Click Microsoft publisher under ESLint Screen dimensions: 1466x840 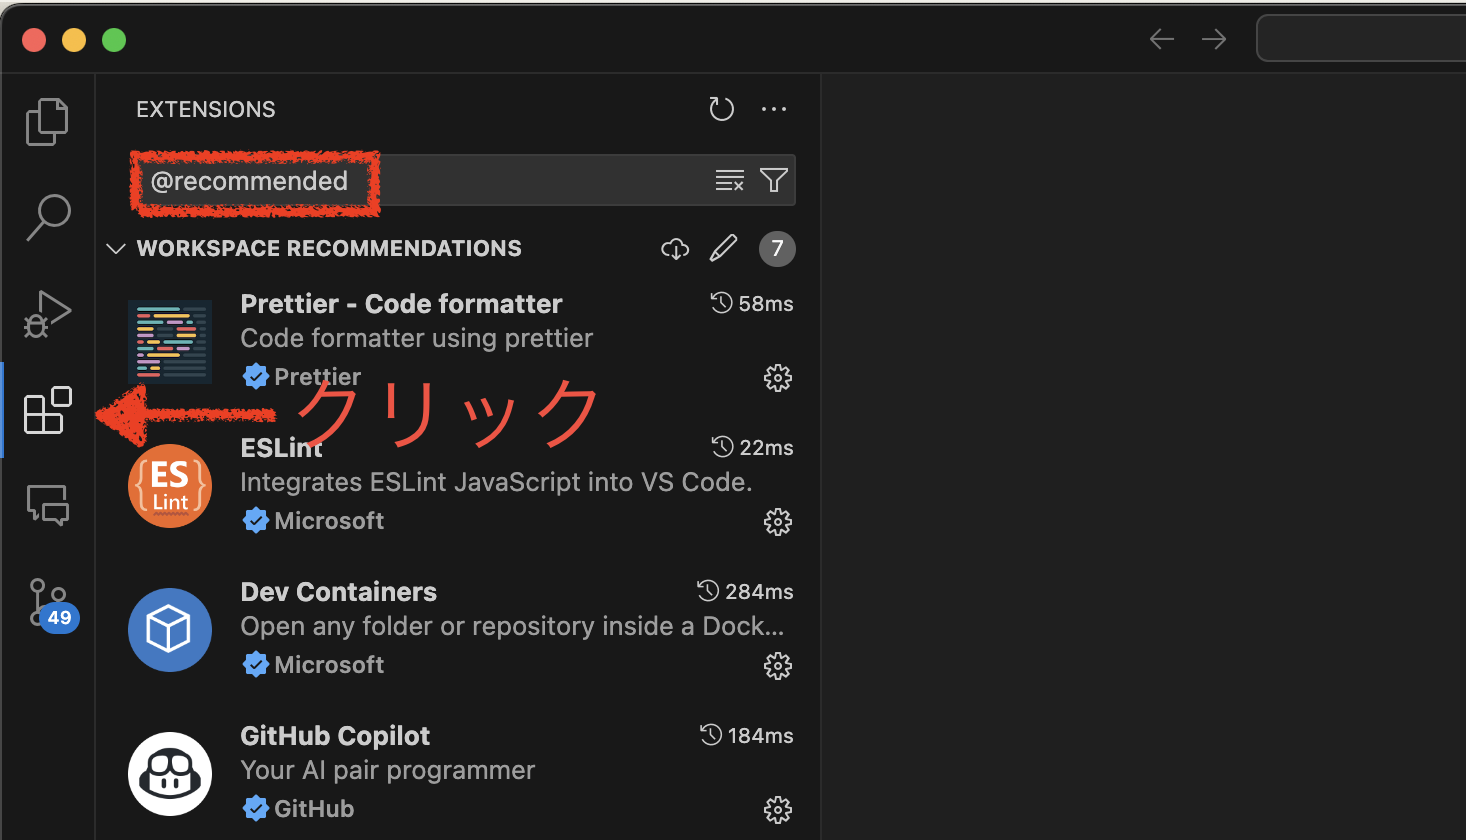pyautogui.click(x=329, y=521)
